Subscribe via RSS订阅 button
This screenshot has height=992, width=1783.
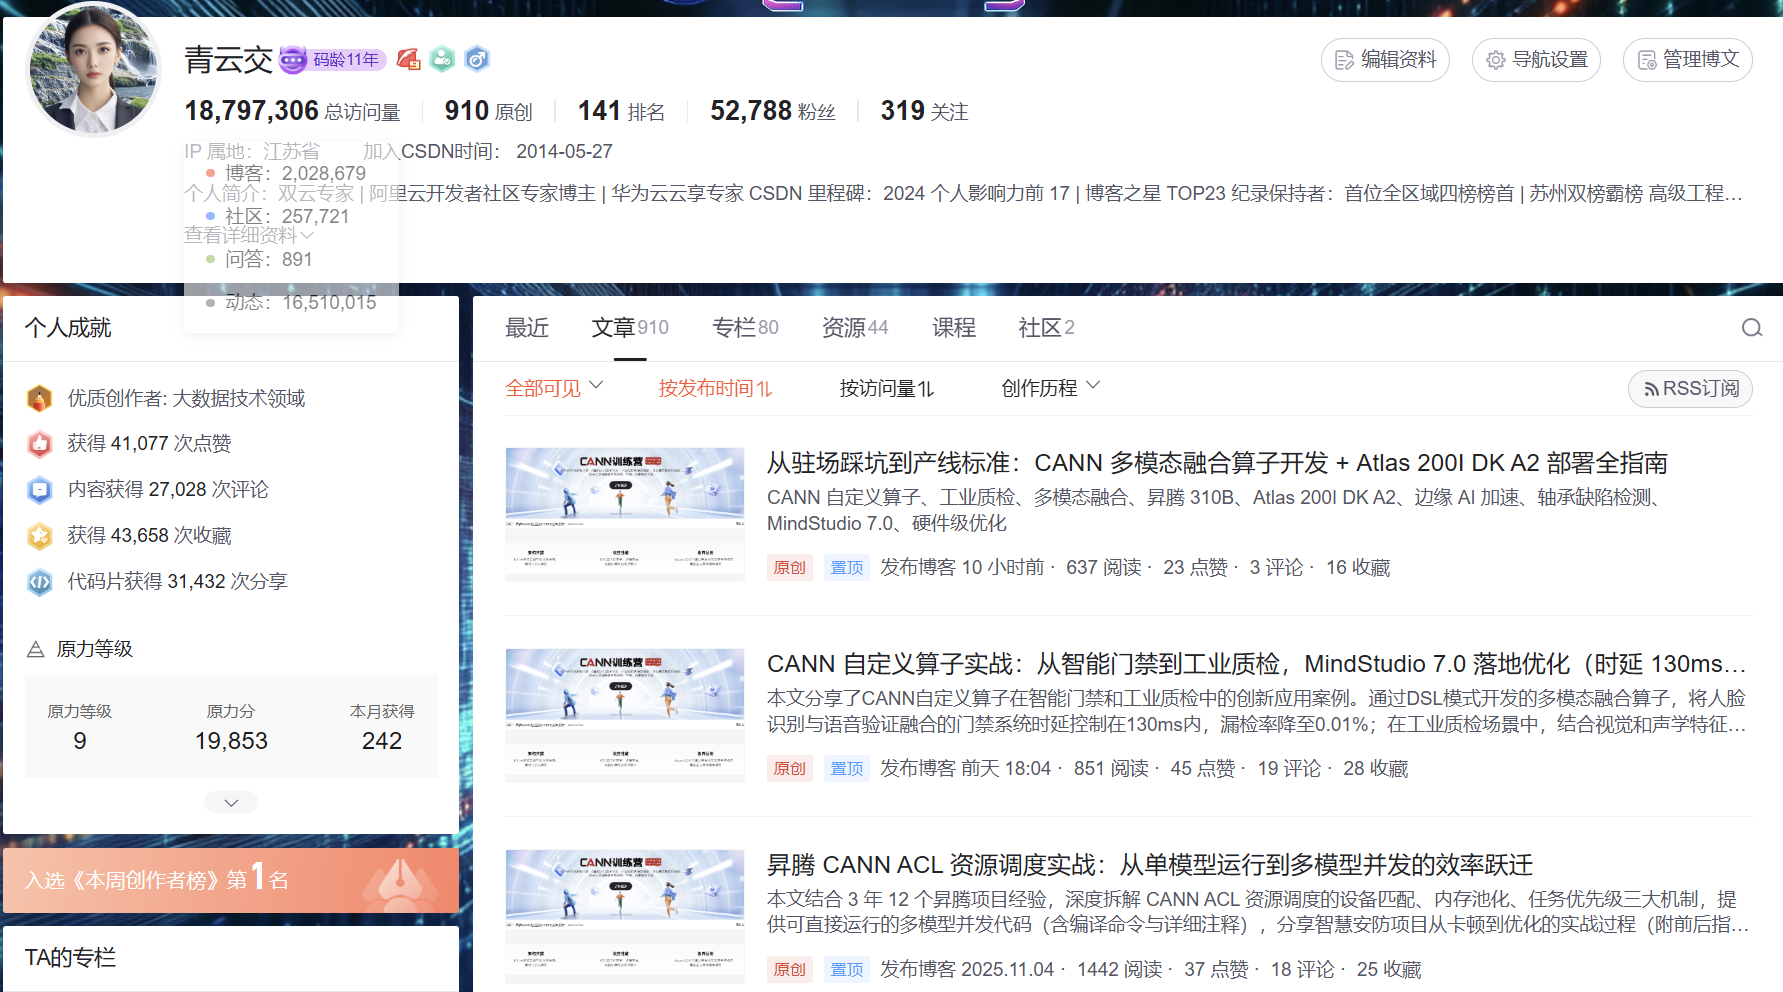(1690, 388)
